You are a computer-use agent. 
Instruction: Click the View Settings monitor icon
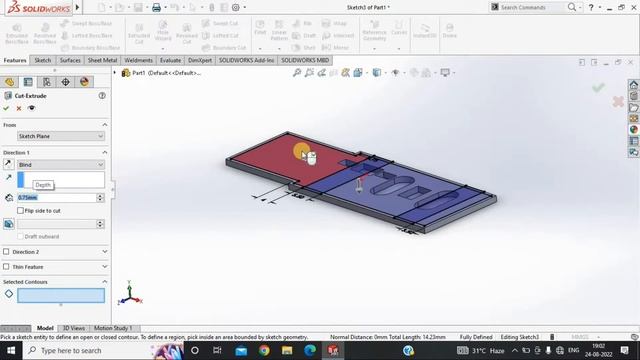coord(445,73)
